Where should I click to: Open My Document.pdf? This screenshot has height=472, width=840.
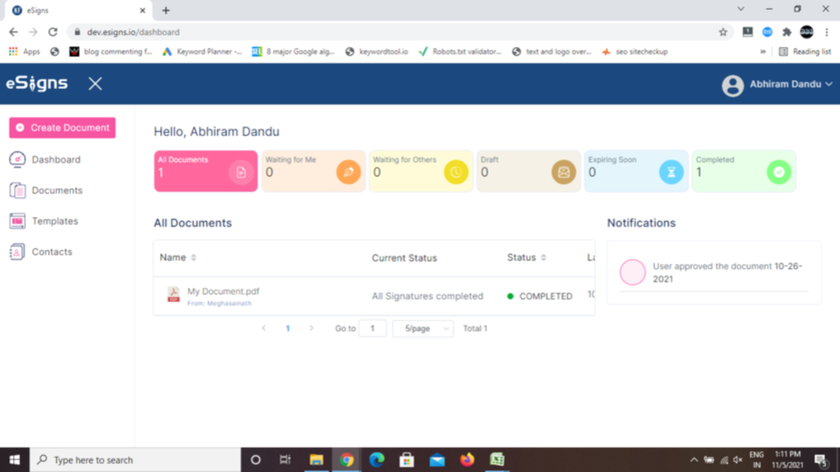[x=223, y=291]
